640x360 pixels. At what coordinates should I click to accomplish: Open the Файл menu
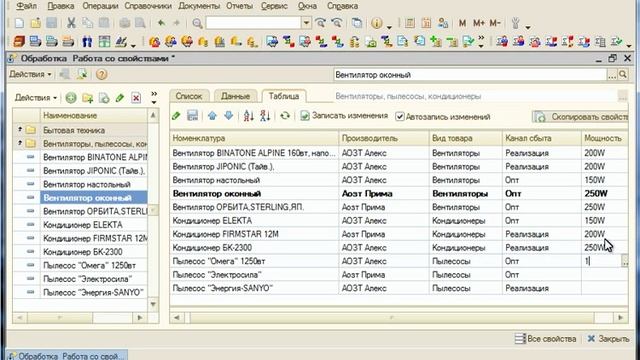click(x=27, y=6)
